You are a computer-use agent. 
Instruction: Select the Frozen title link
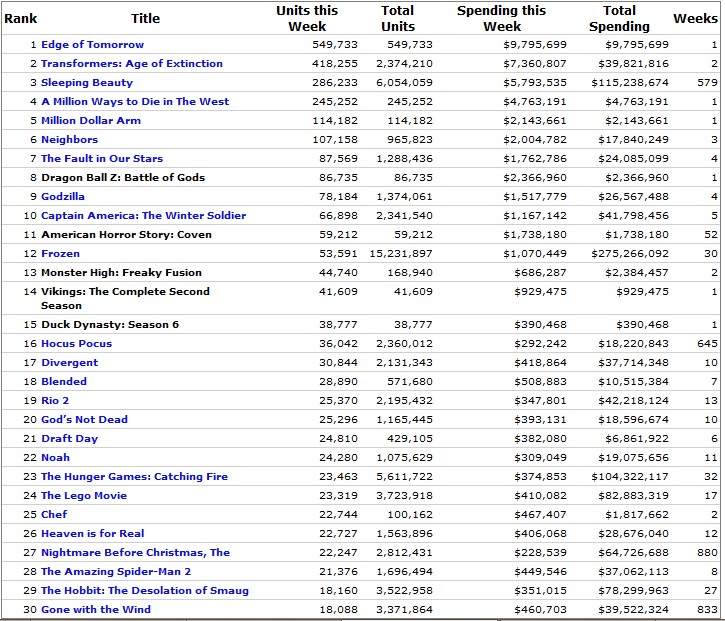pyautogui.click(x=60, y=254)
